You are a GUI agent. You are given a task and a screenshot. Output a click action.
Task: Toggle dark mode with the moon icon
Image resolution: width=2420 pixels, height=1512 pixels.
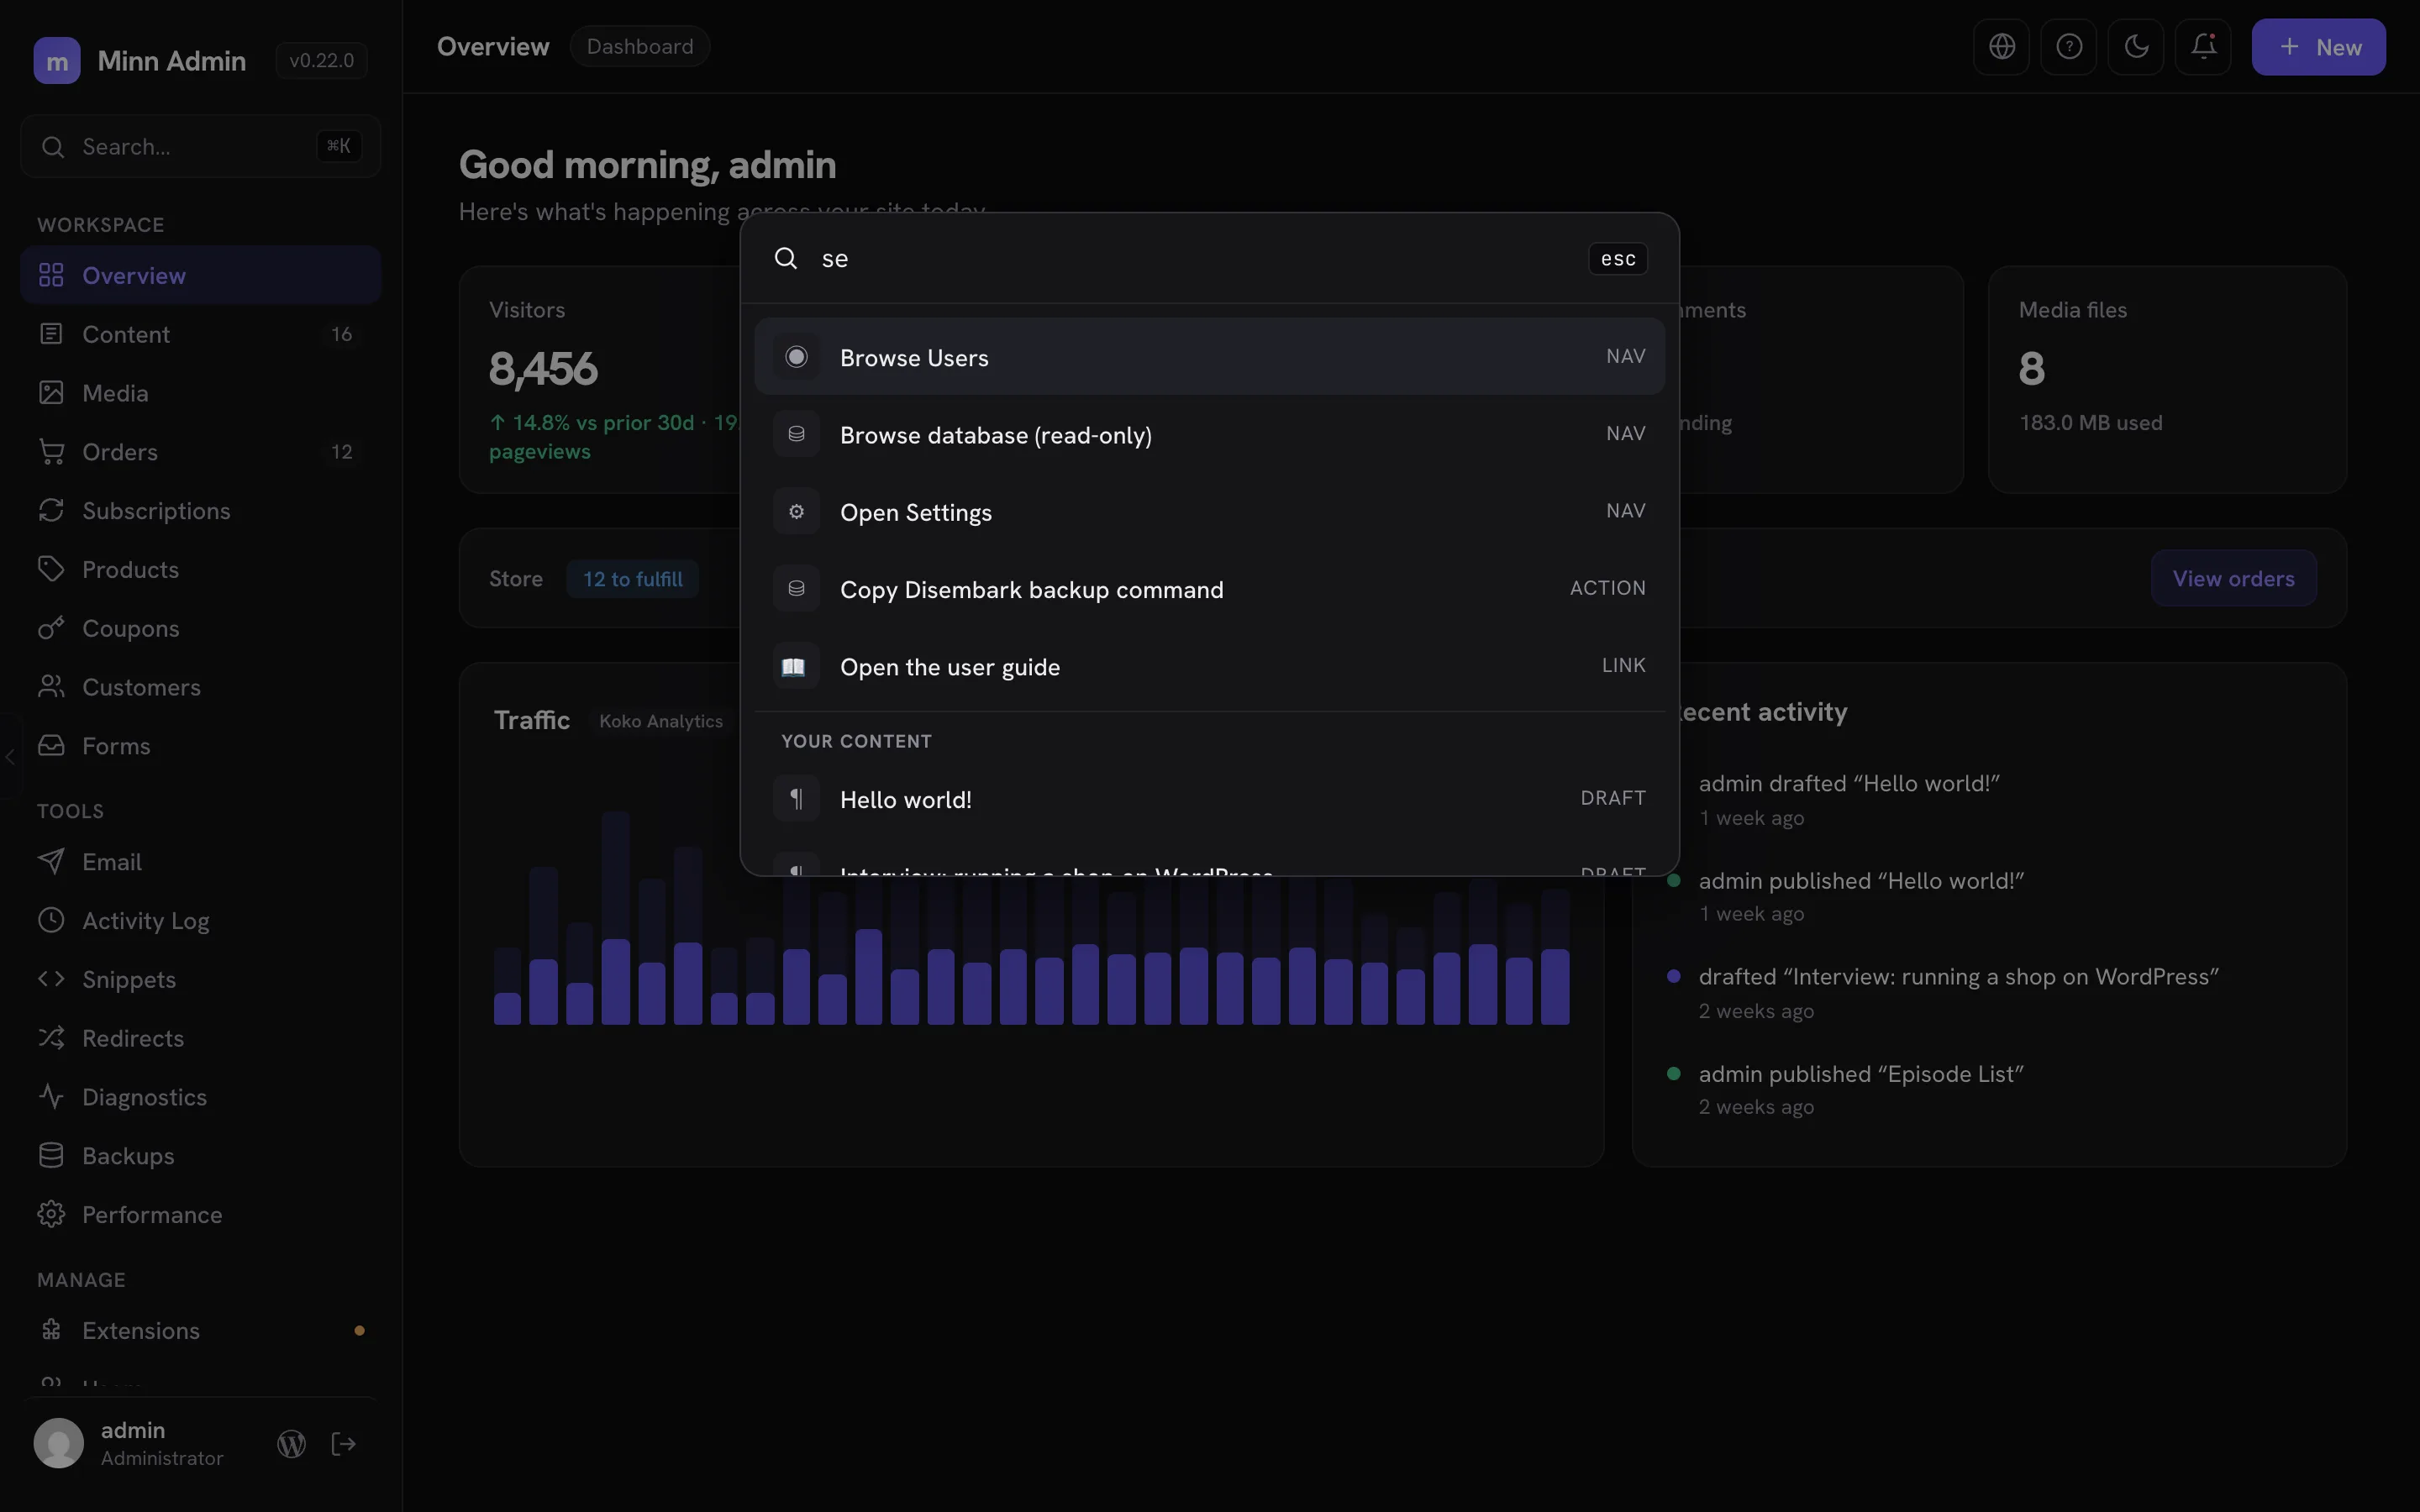tap(2136, 47)
